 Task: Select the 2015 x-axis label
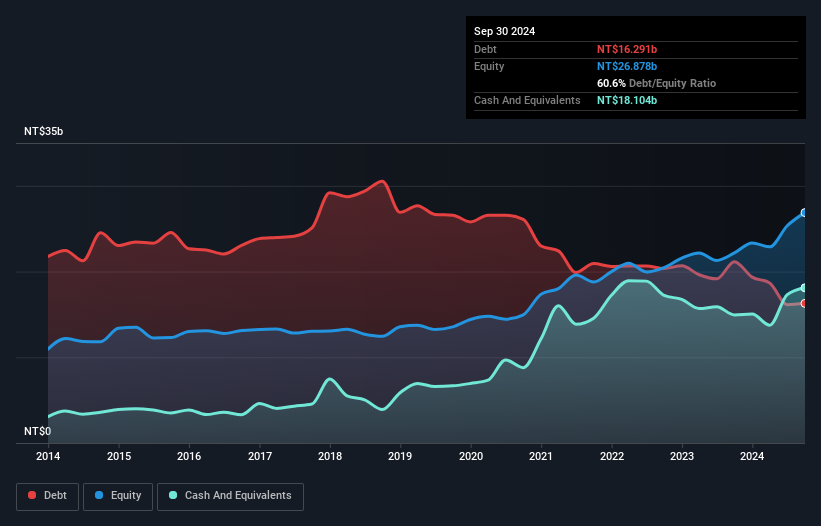click(119, 456)
